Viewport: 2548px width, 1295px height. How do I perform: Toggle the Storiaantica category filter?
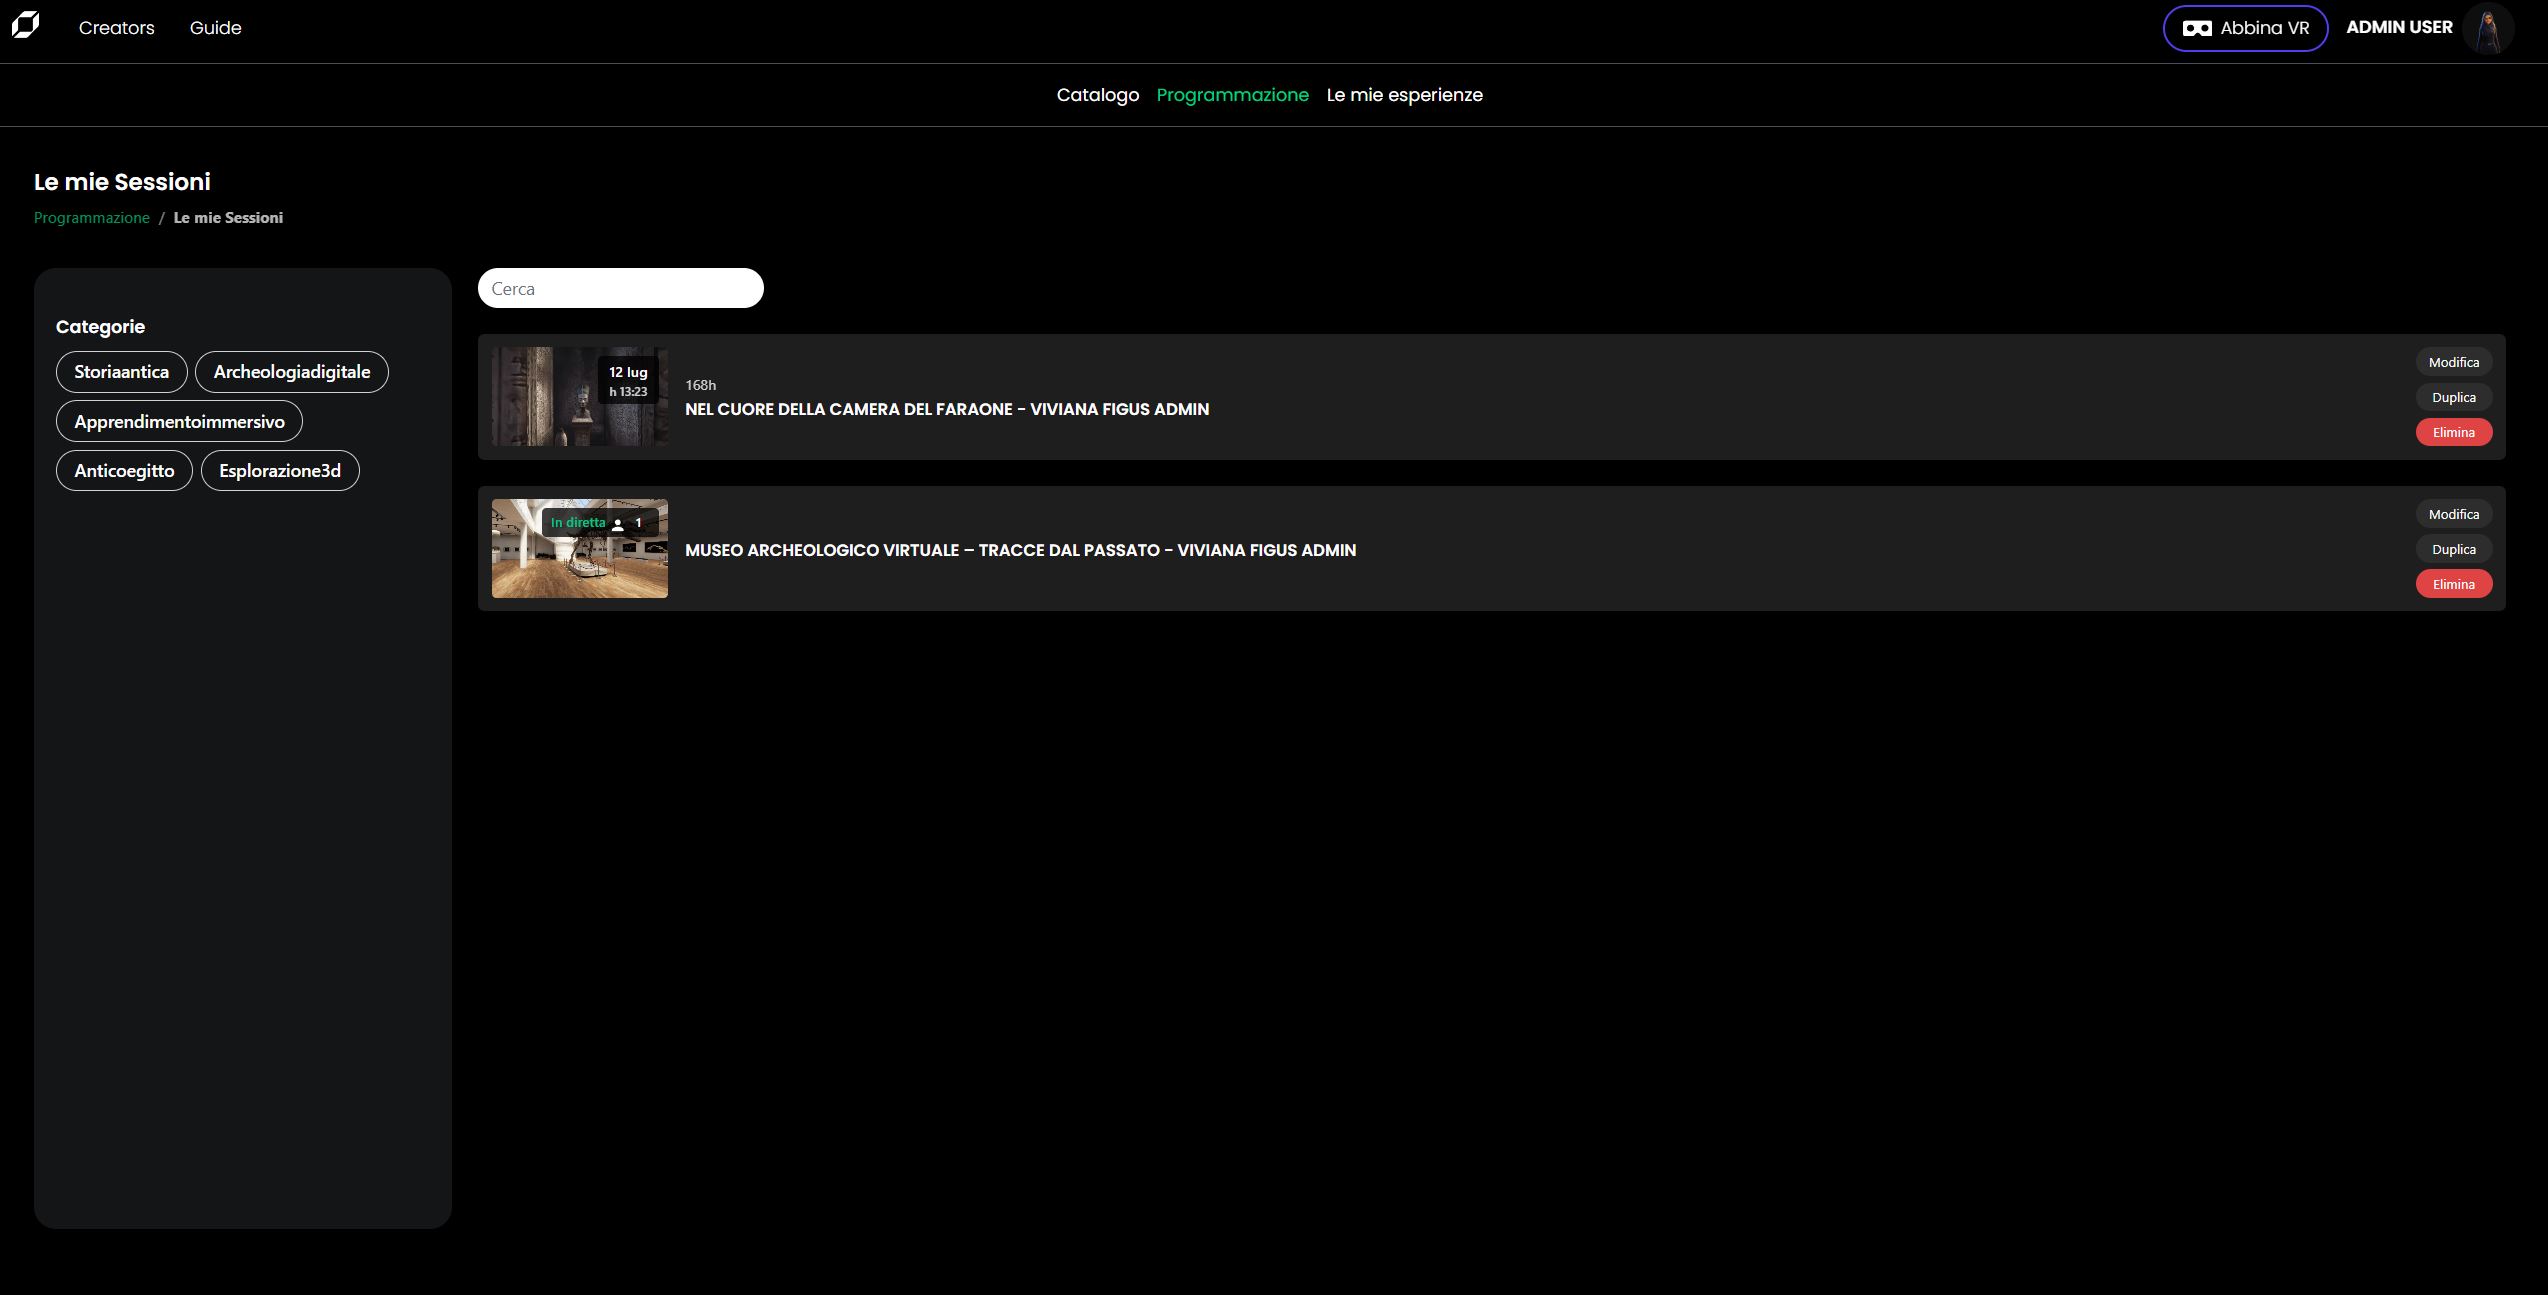[x=120, y=371]
